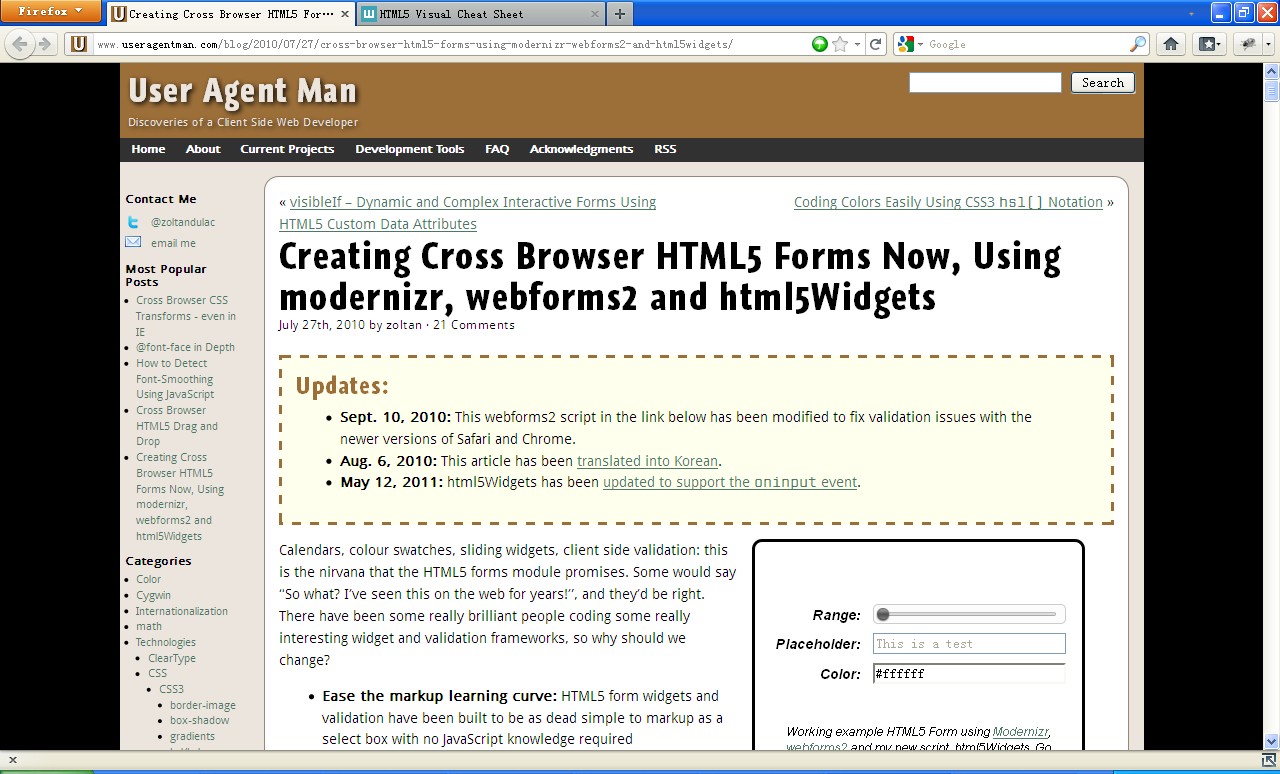Click the browser Forward arrow button
The height and width of the screenshot is (774, 1280).
44,44
